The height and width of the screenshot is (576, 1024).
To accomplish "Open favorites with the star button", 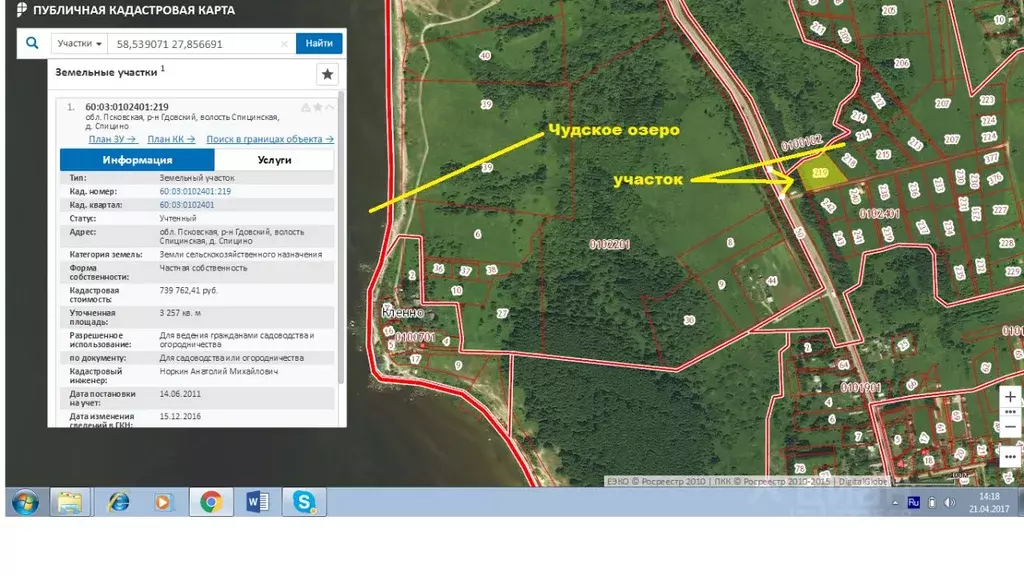I will [x=327, y=74].
